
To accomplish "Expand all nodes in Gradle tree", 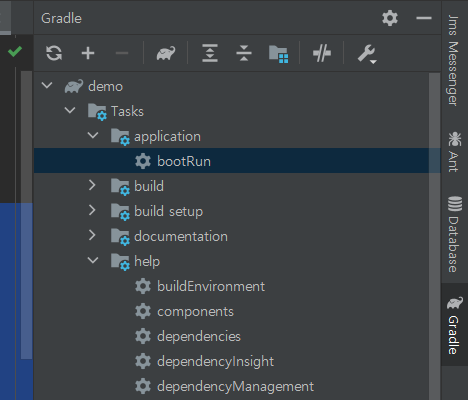I will pos(210,53).
